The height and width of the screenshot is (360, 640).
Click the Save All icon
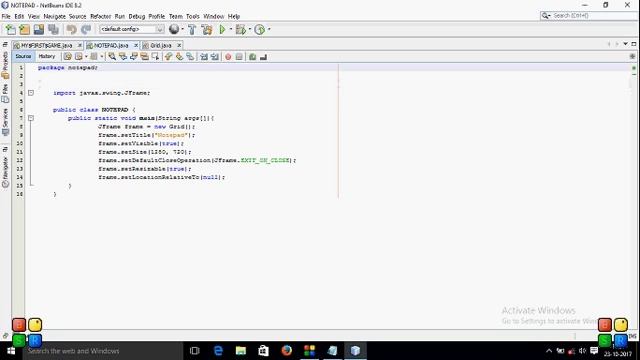click(x=53, y=29)
